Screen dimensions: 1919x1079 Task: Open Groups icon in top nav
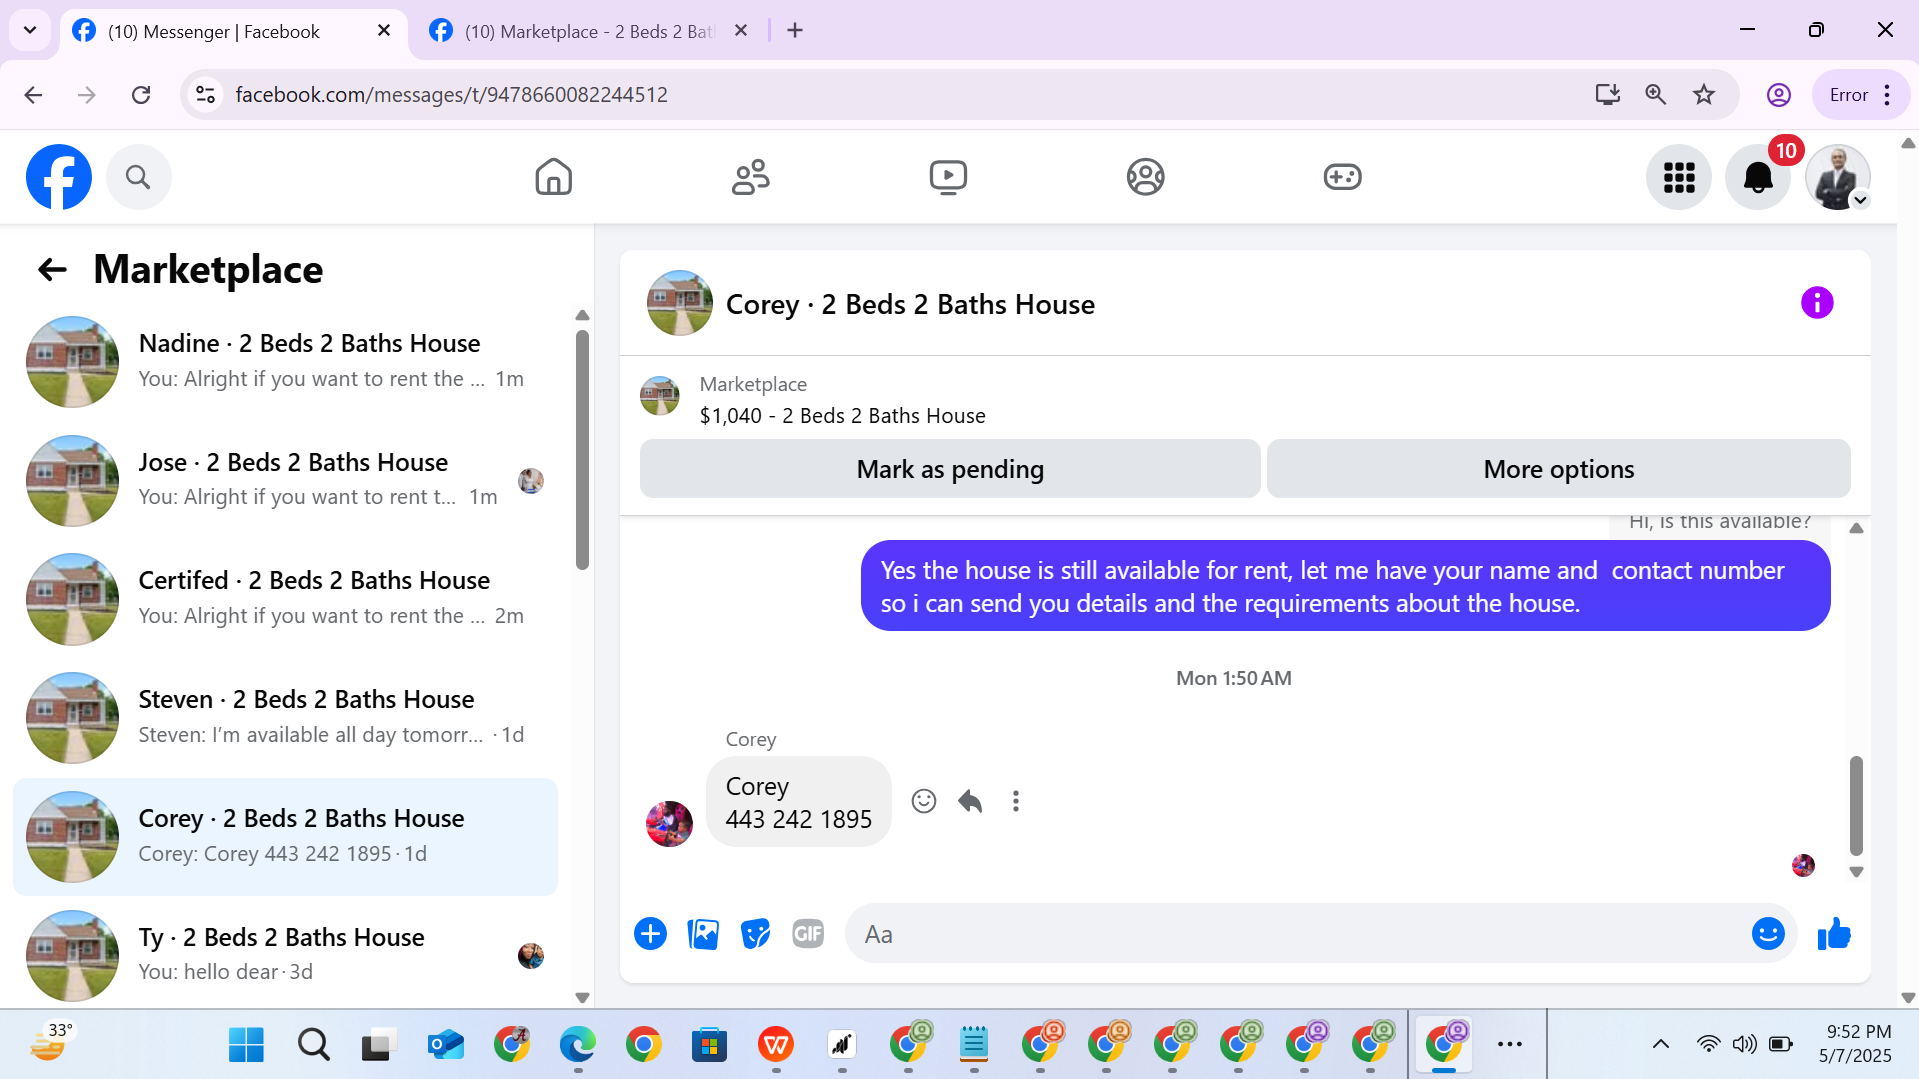1145,177
